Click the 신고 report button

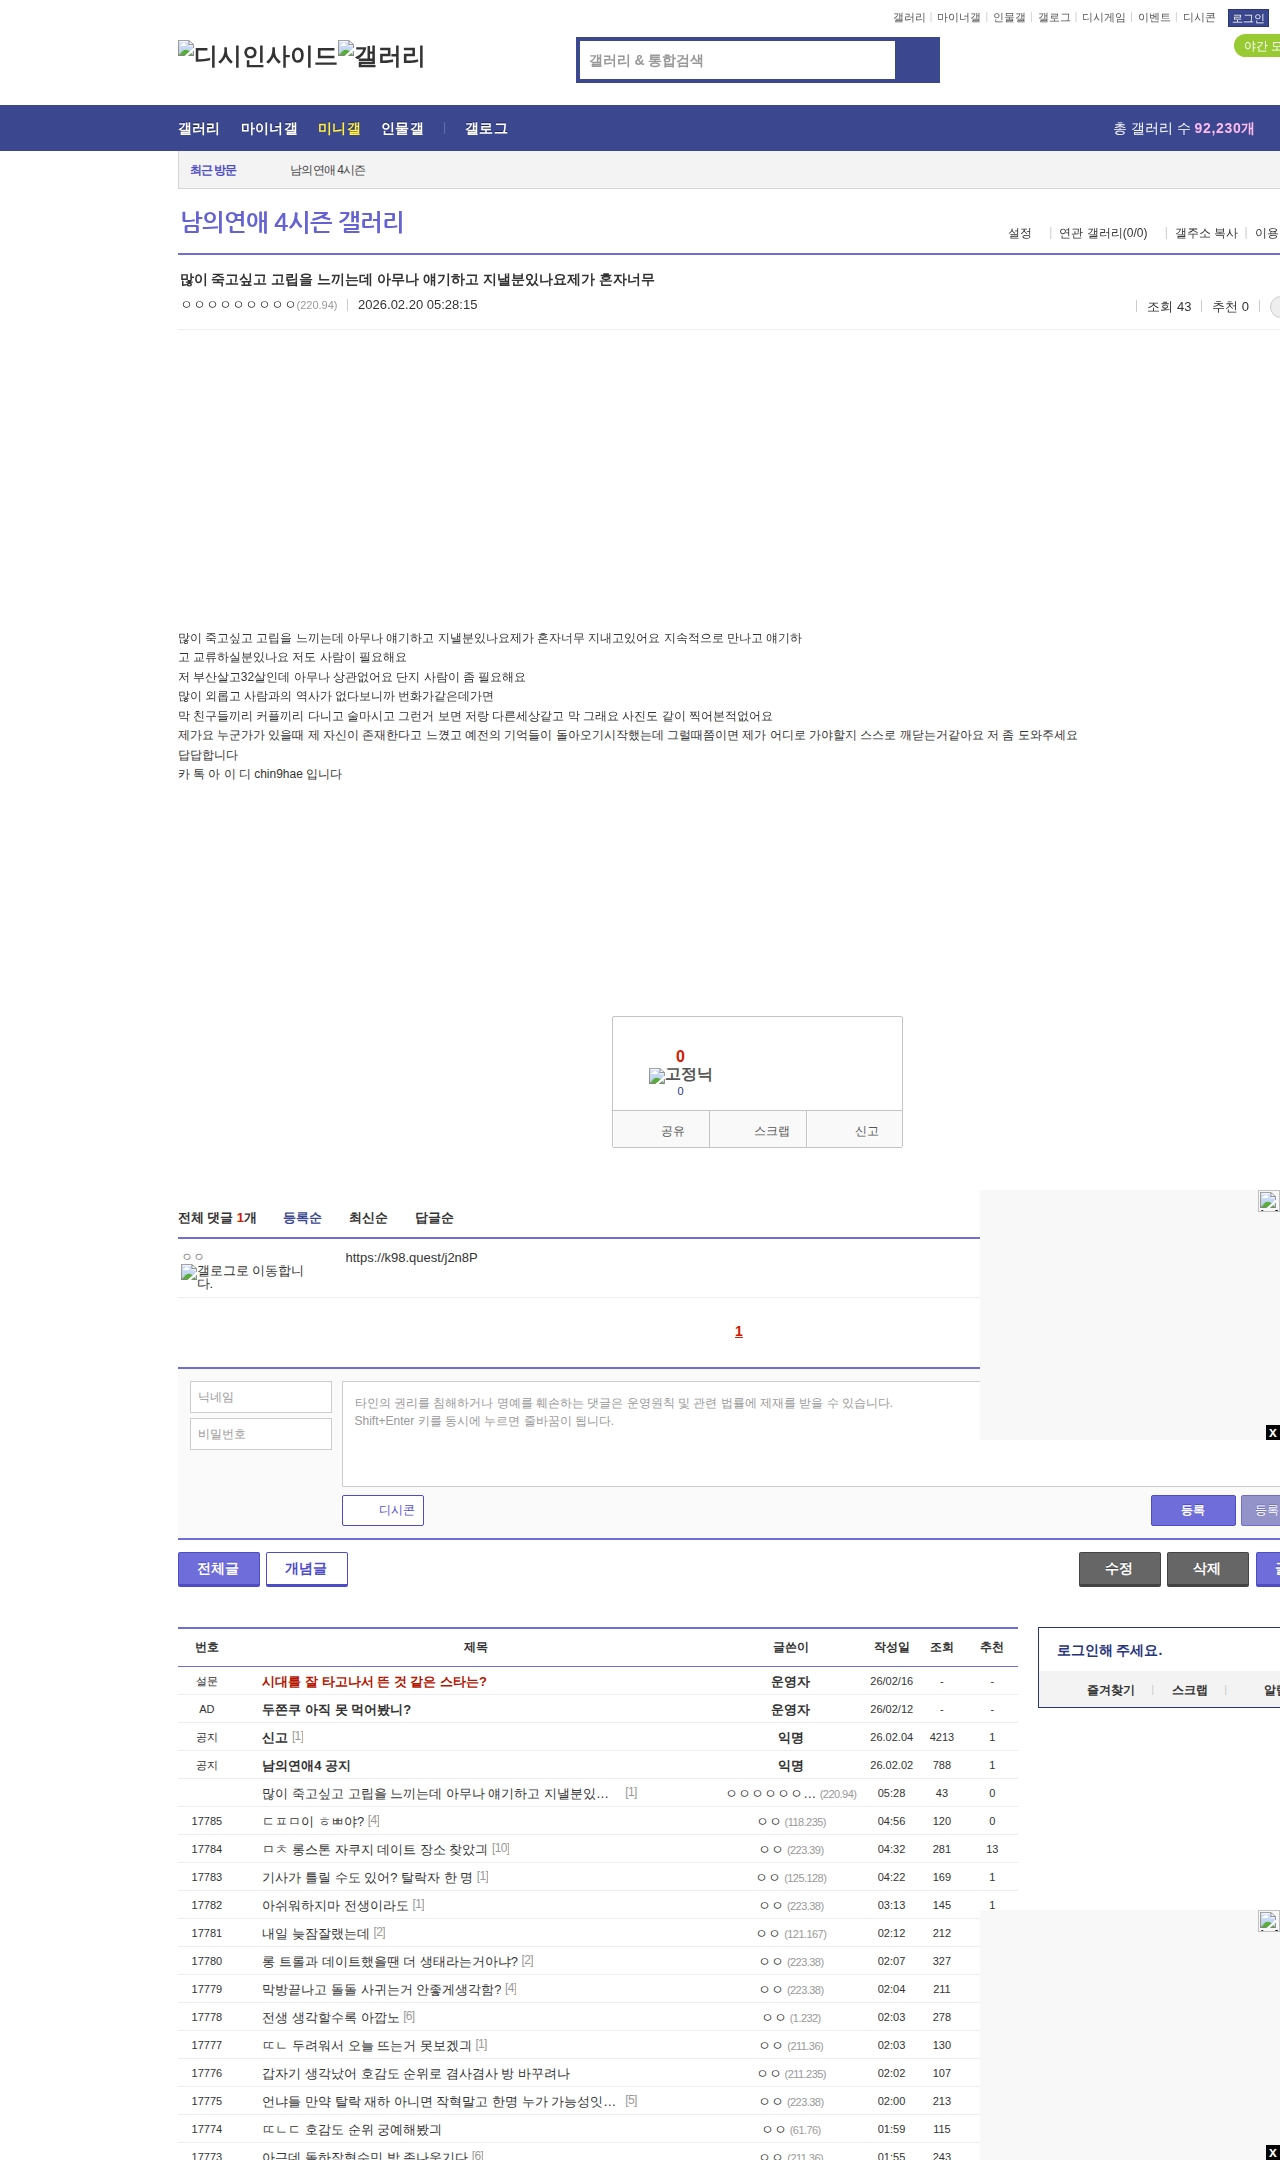coord(866,1131)
